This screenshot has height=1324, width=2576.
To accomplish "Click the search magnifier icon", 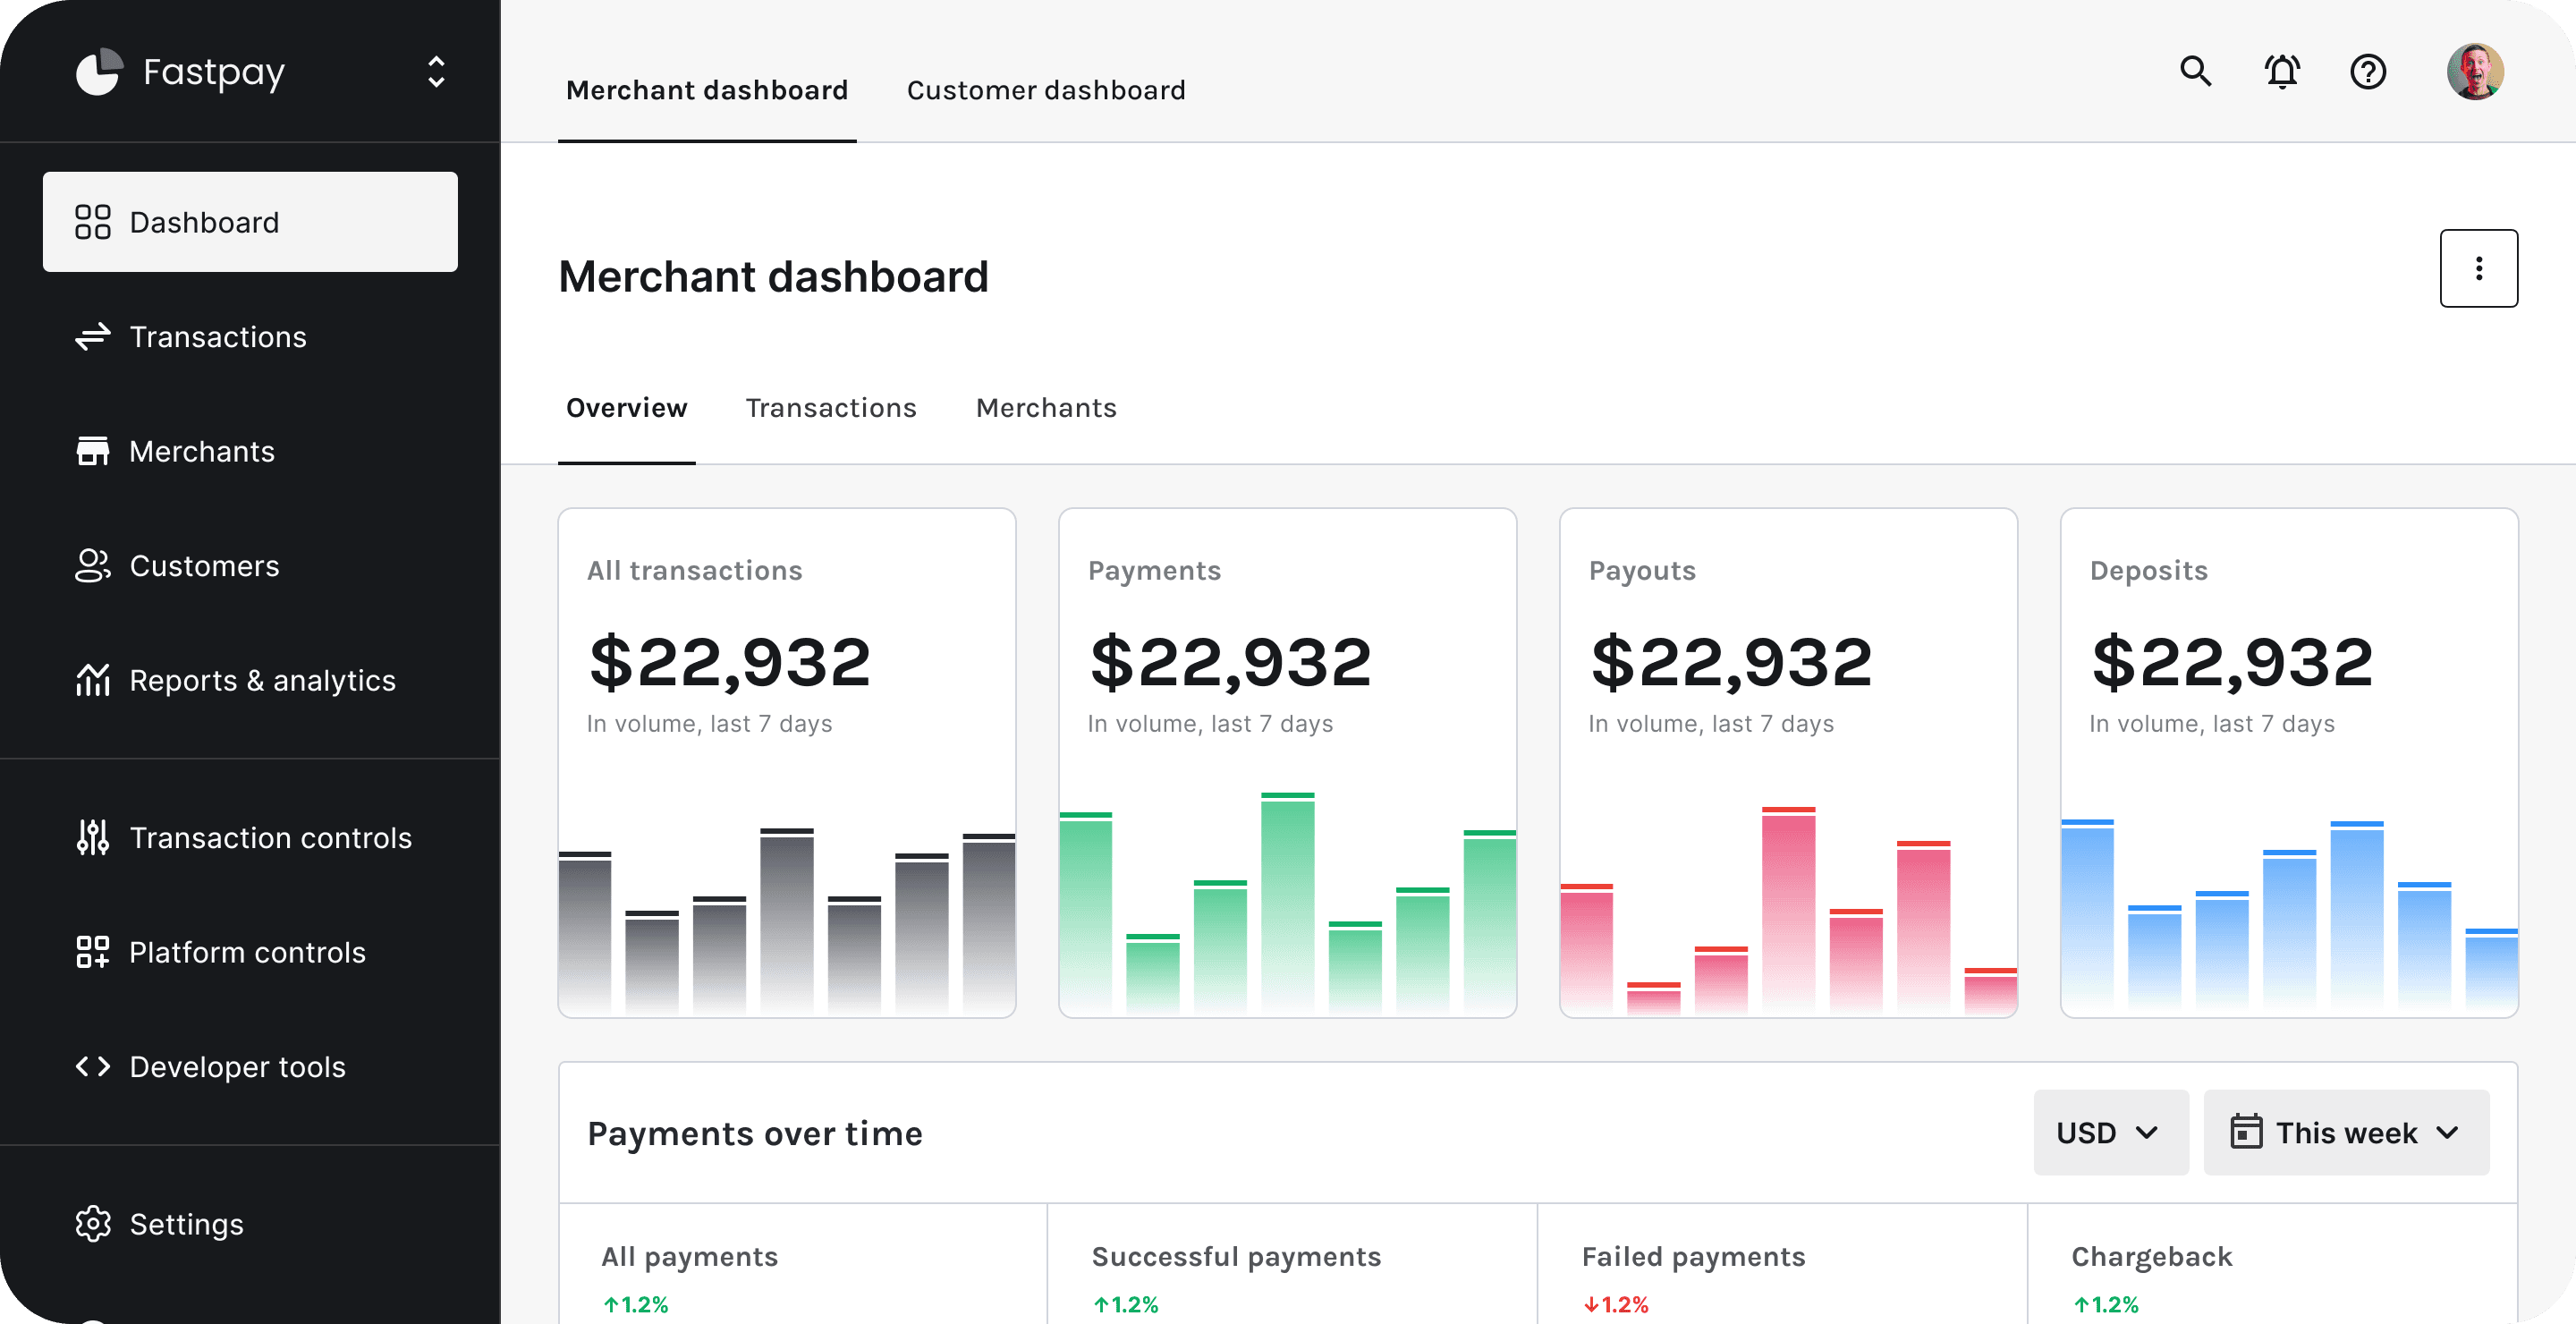I will coord(2195,72).
